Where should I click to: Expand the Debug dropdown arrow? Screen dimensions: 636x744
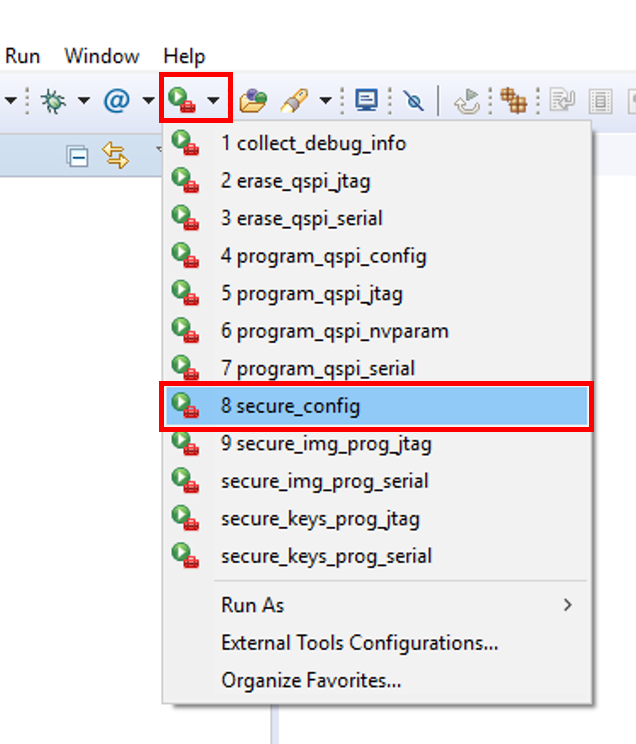click(84, 101)
